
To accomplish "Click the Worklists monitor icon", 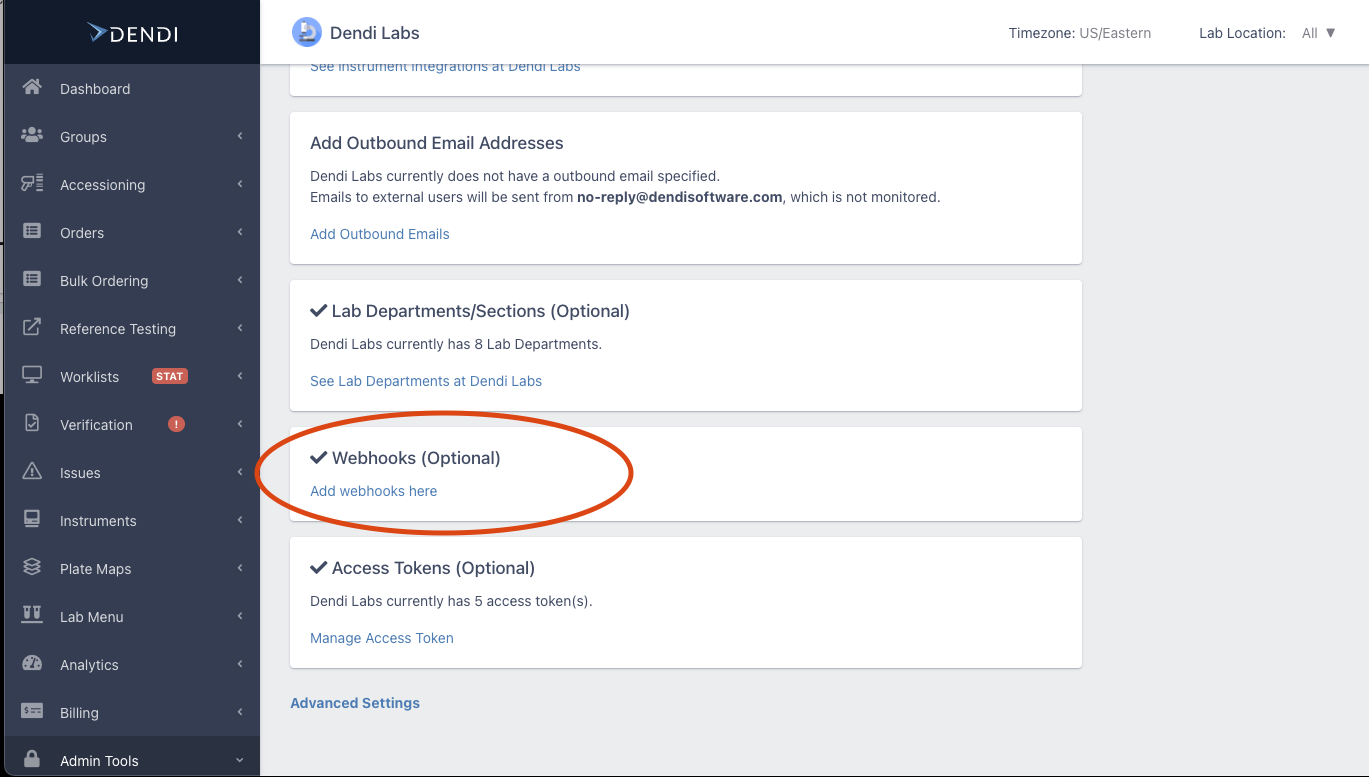I will 31,376.
